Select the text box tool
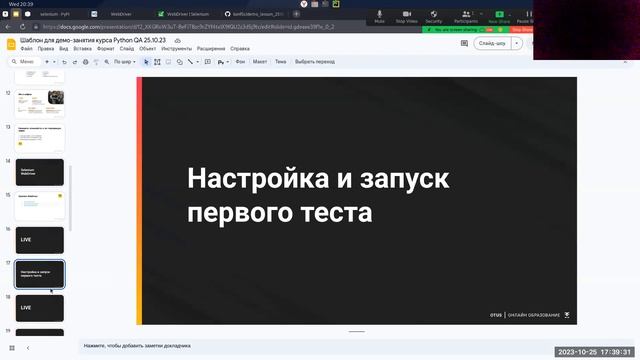640x360 pixels. [x=157, y=62]
